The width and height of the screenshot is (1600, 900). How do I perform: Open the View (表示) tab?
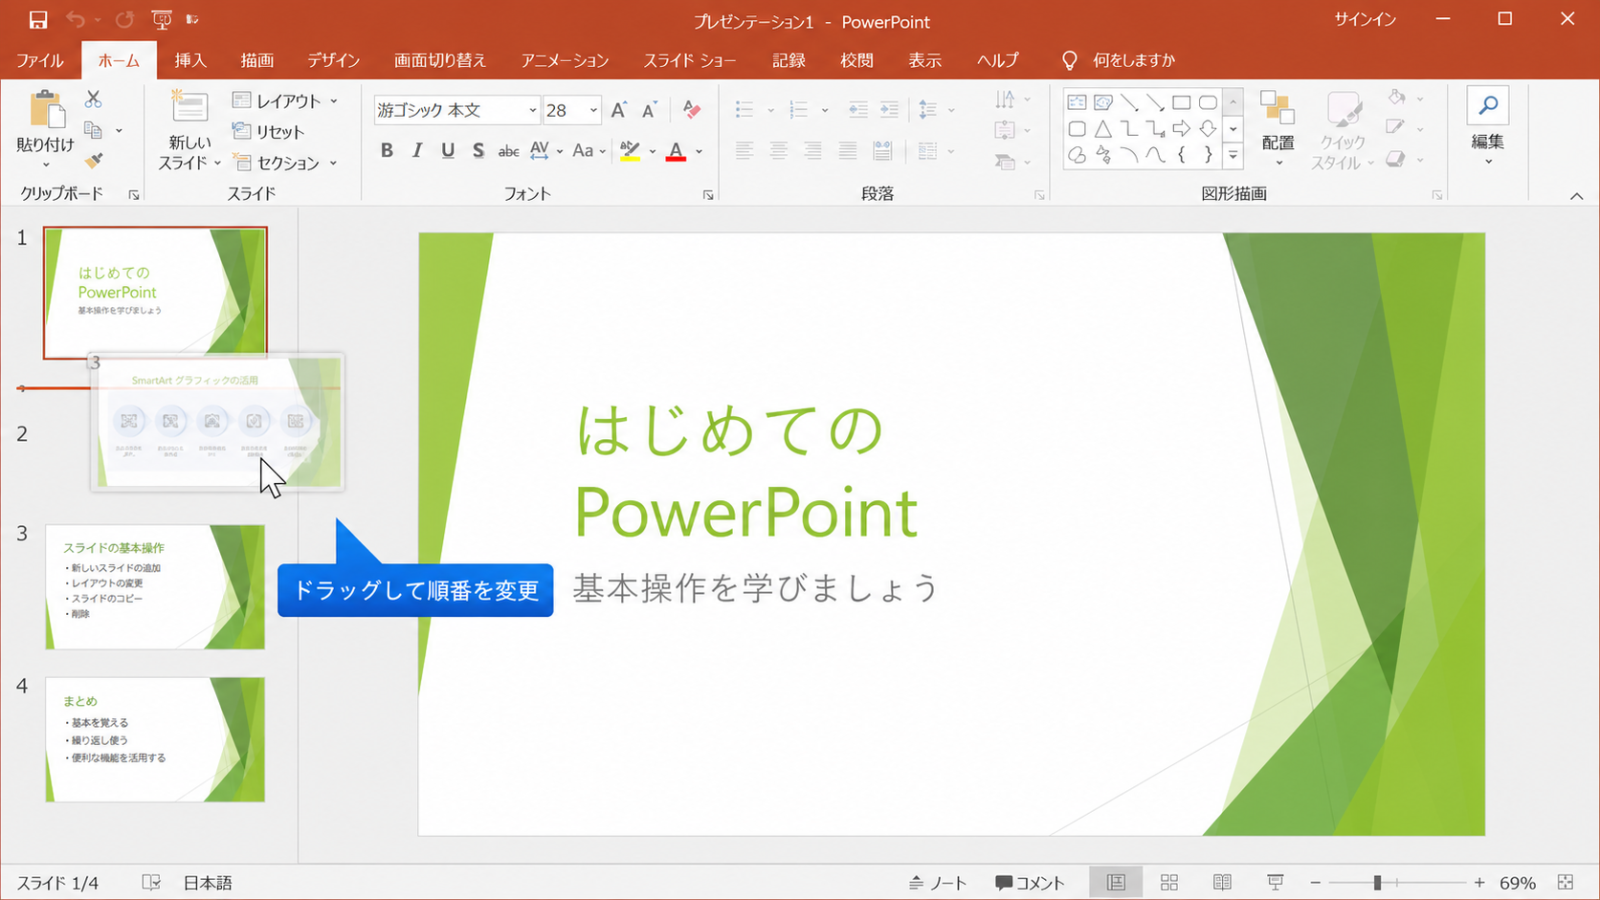click(925, 60)
